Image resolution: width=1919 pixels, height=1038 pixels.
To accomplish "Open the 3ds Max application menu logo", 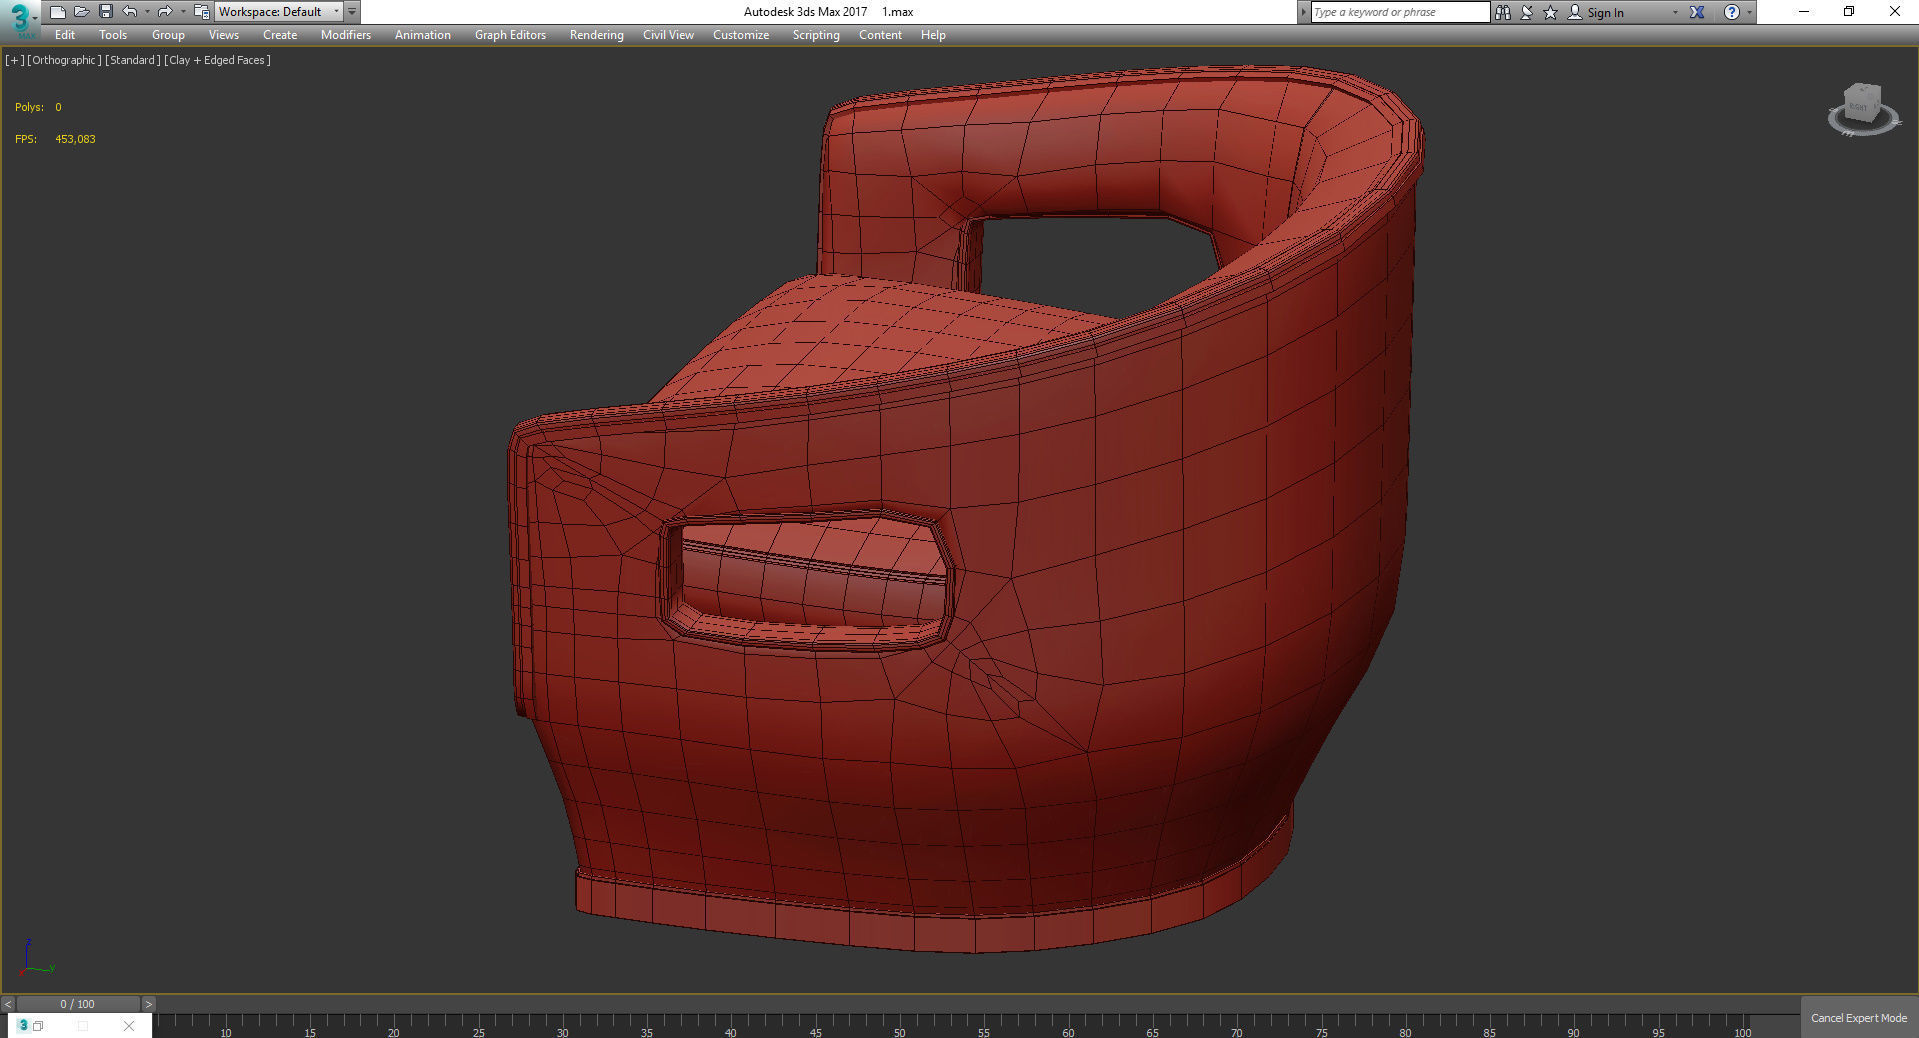I will (19, 19).
